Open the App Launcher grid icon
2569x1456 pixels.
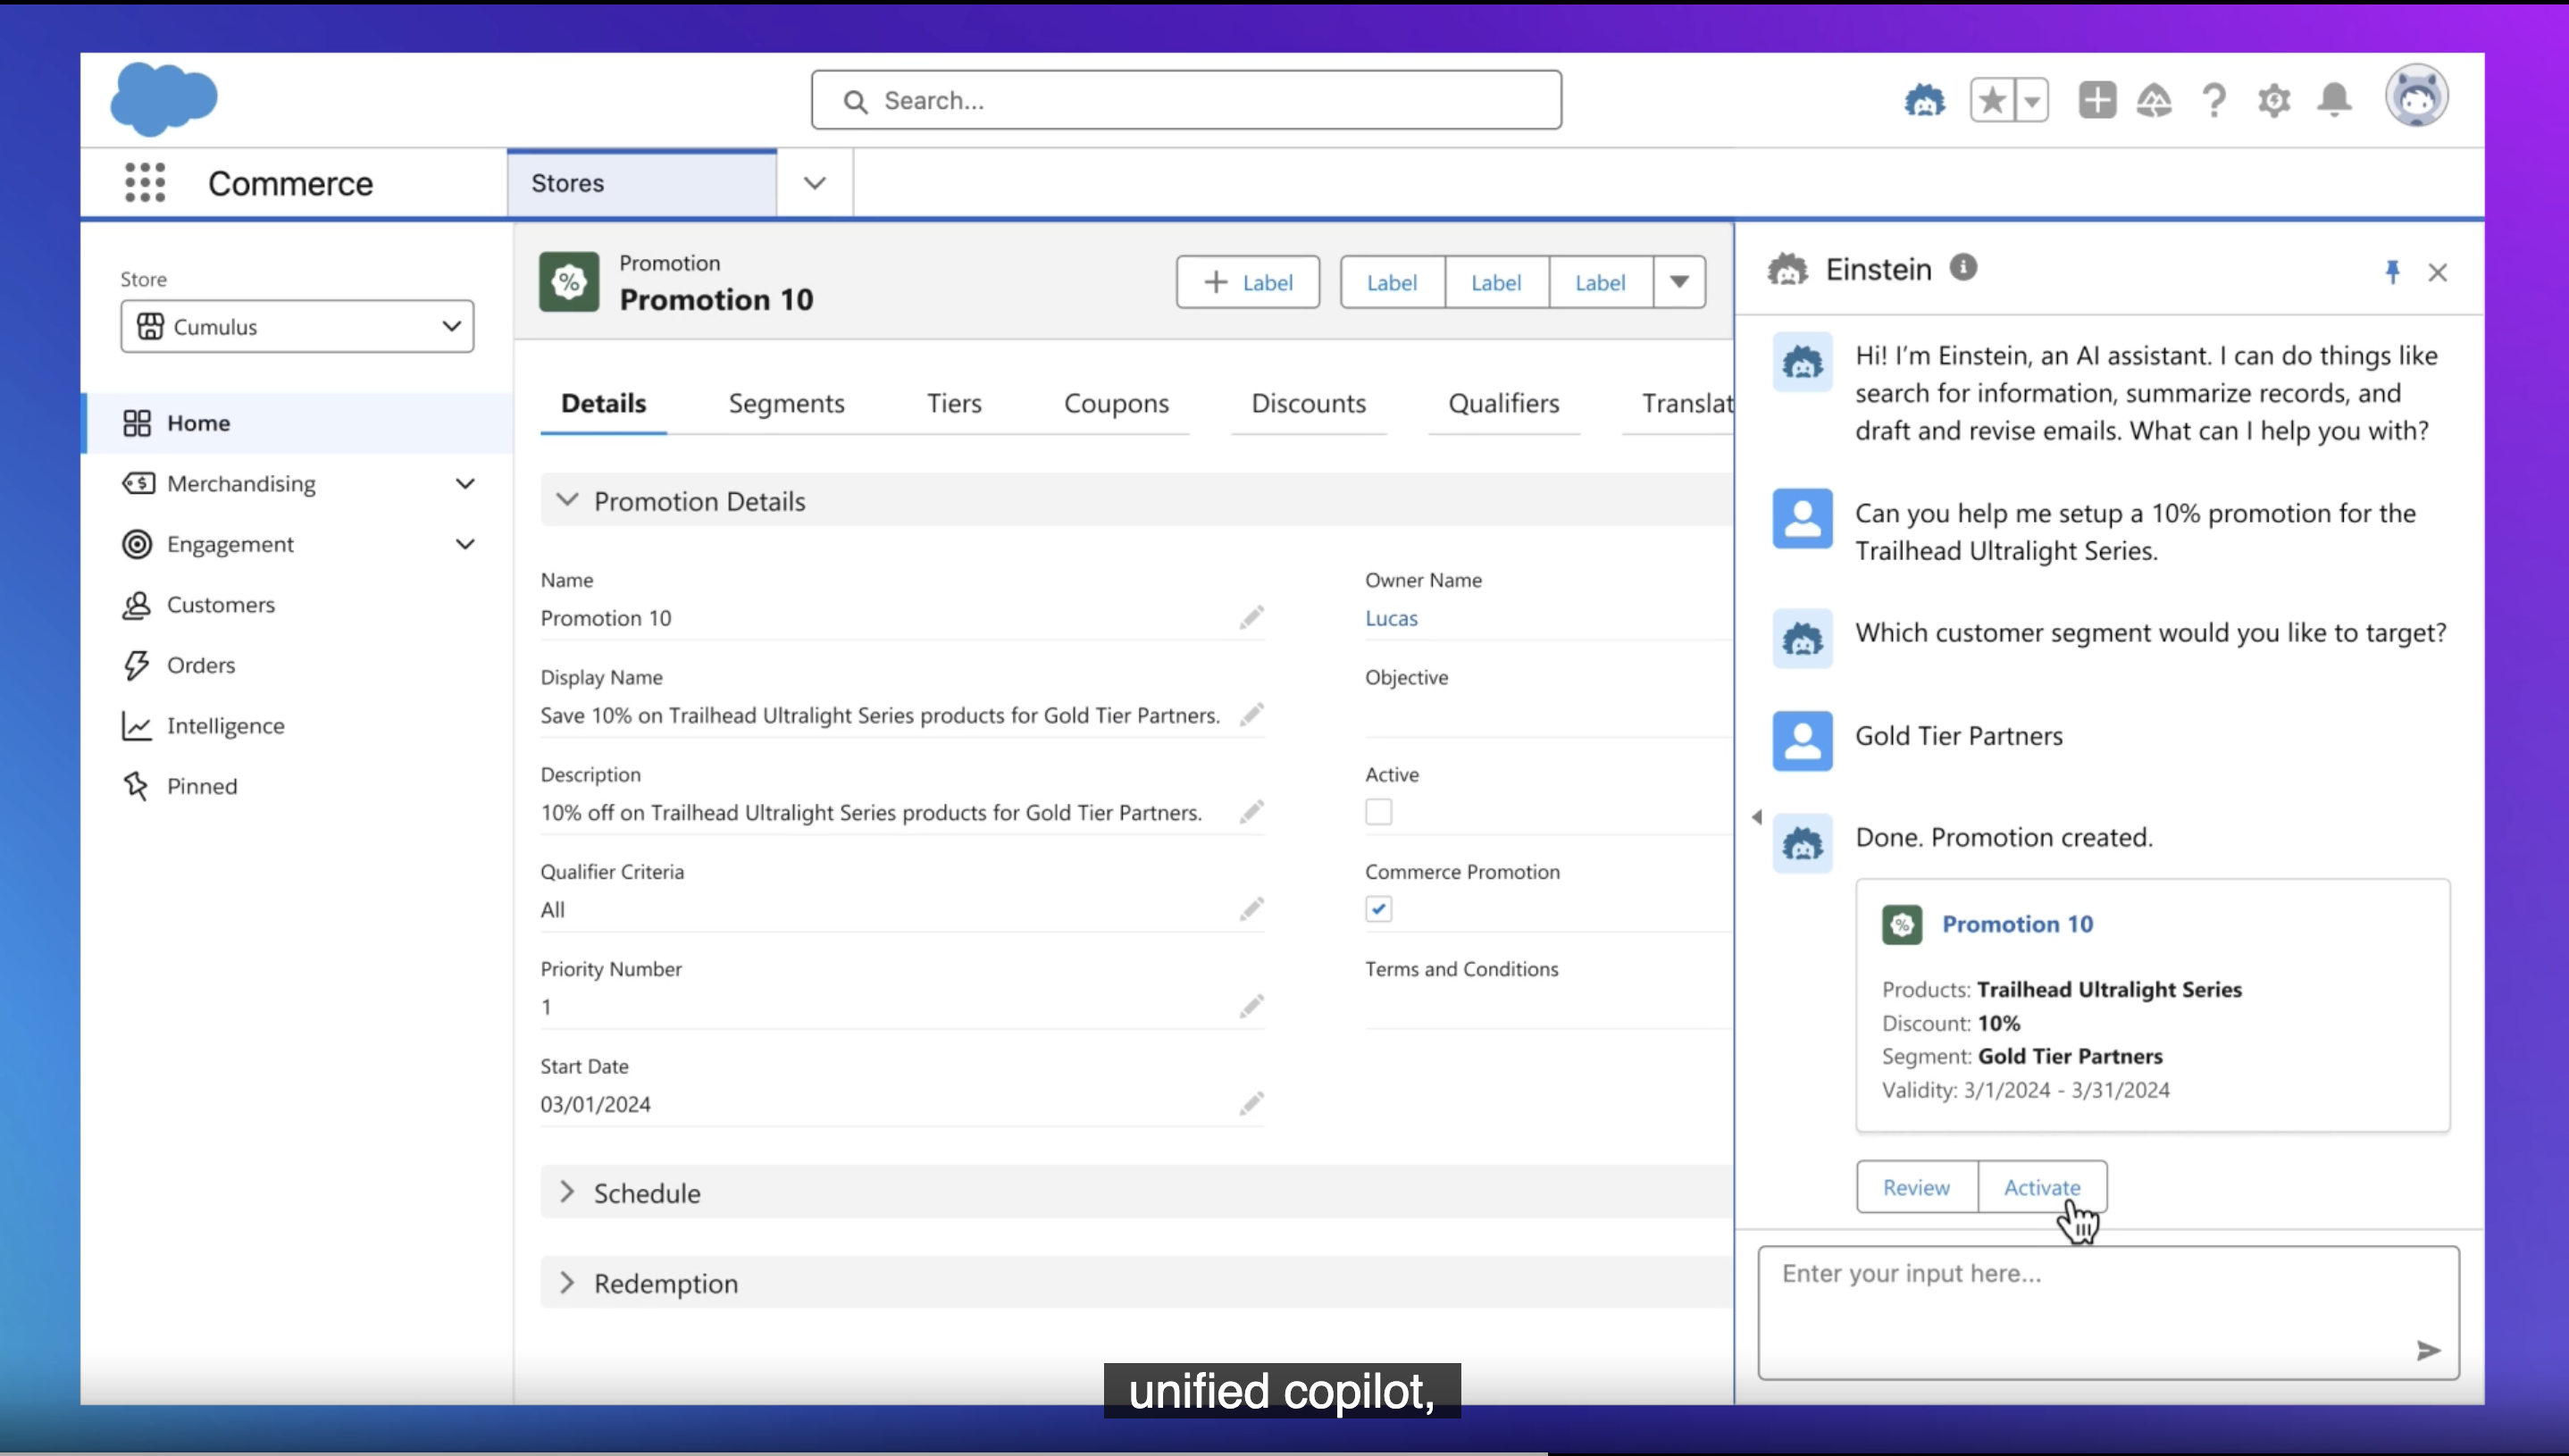(x=145, y=183)
